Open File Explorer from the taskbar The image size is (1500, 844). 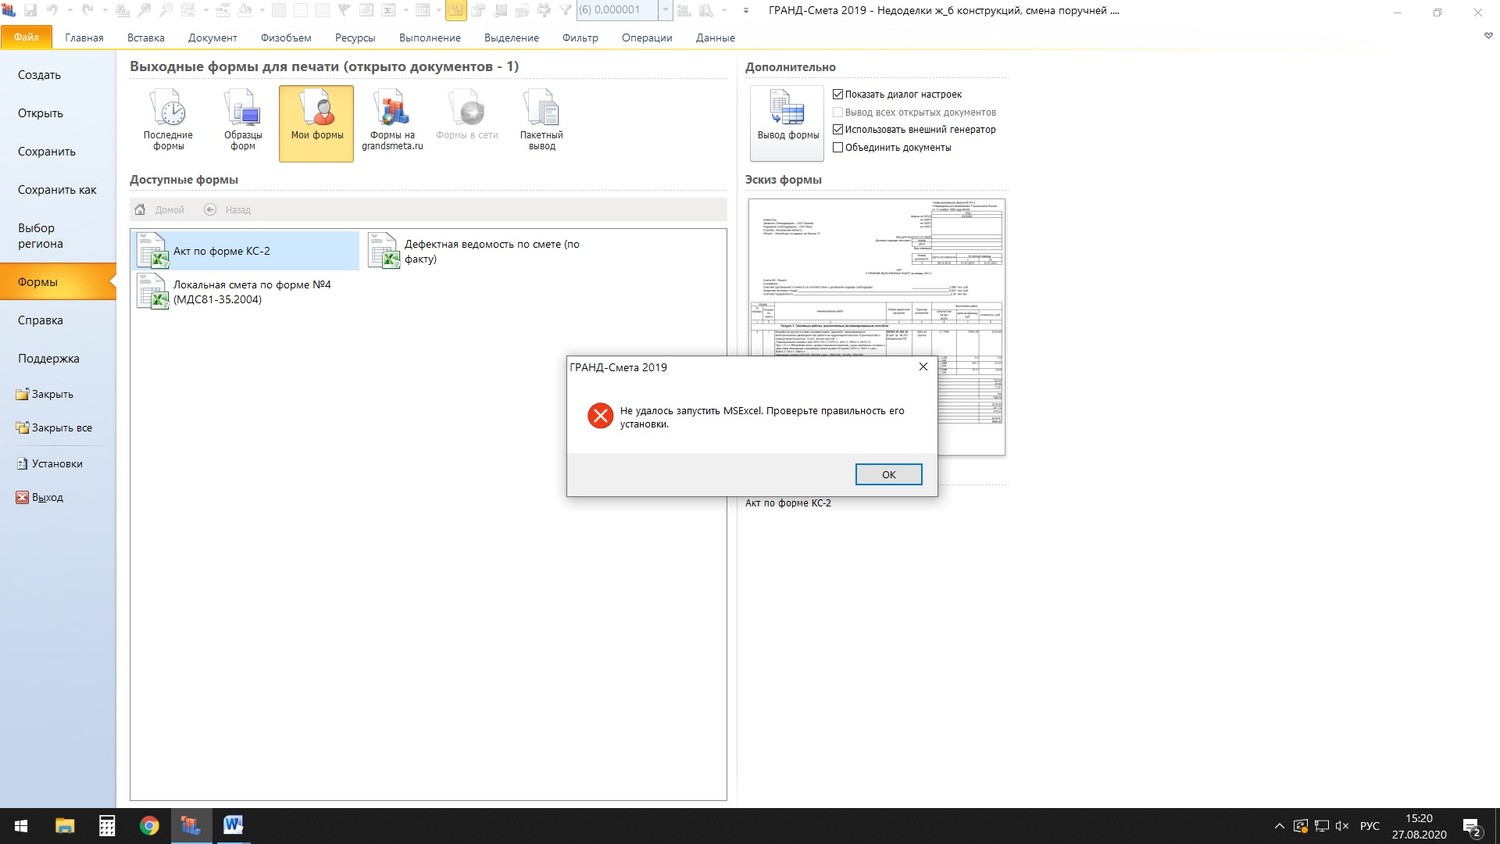point(65,826)
